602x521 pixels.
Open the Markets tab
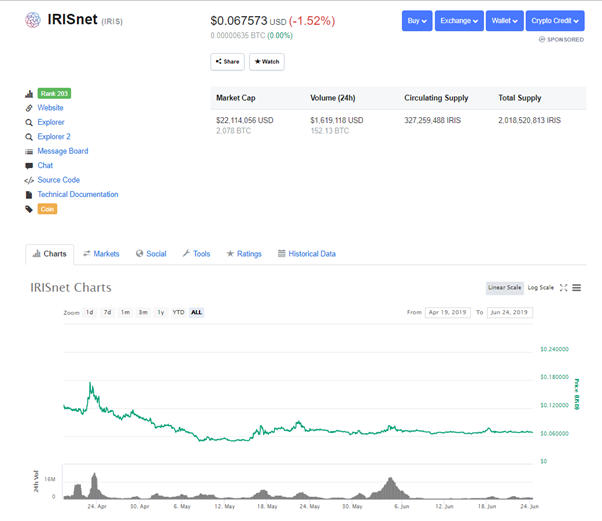[101, 254]
